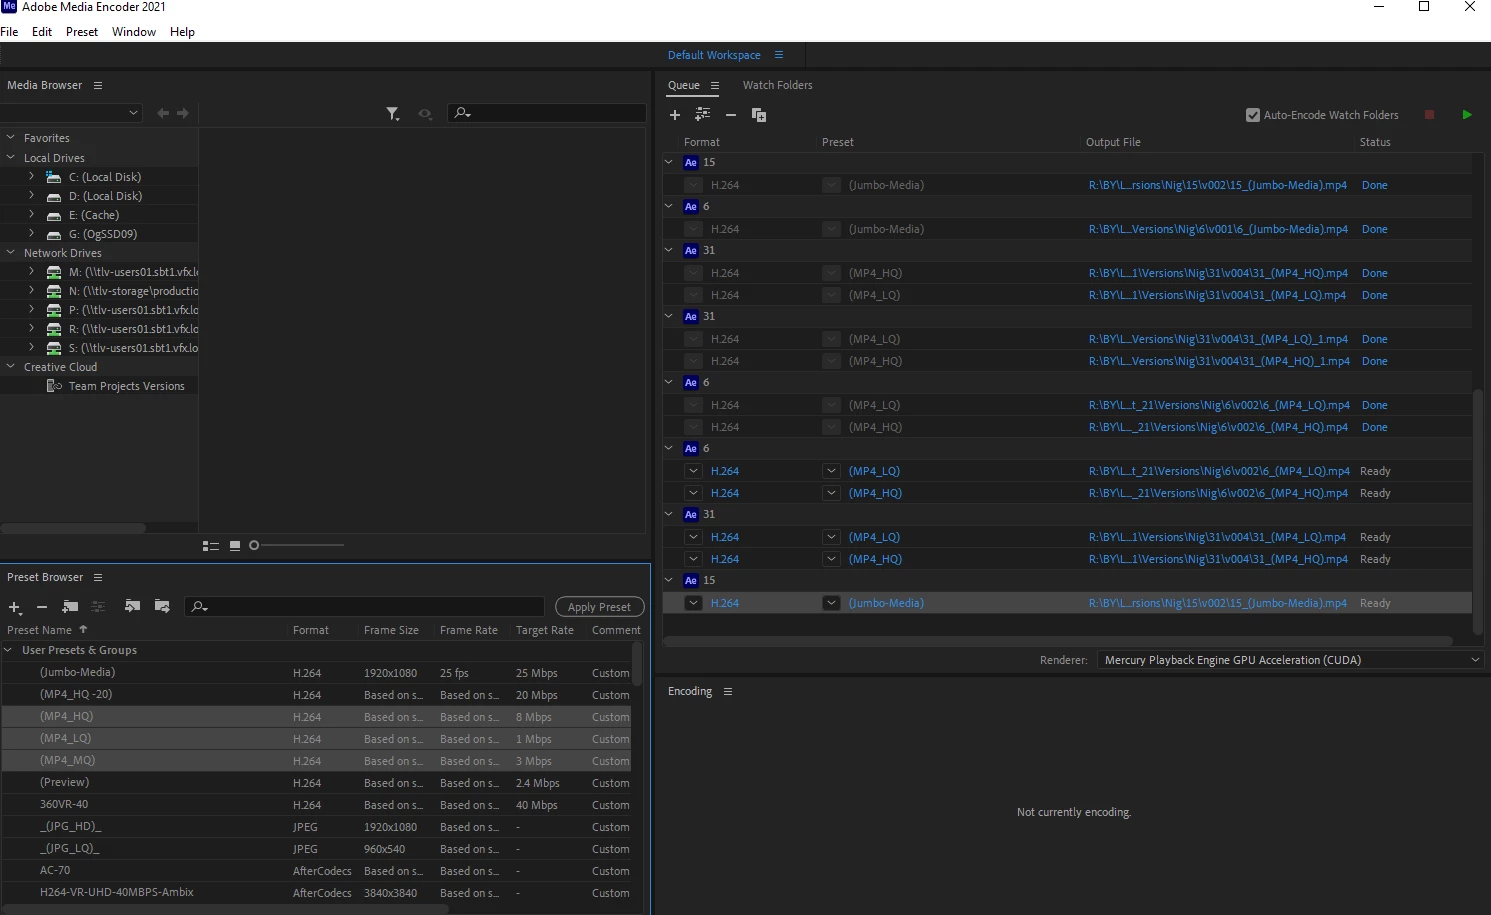
Task: Click the C: (Local Disk) drive icon
Action: click(x=54, y=177)
